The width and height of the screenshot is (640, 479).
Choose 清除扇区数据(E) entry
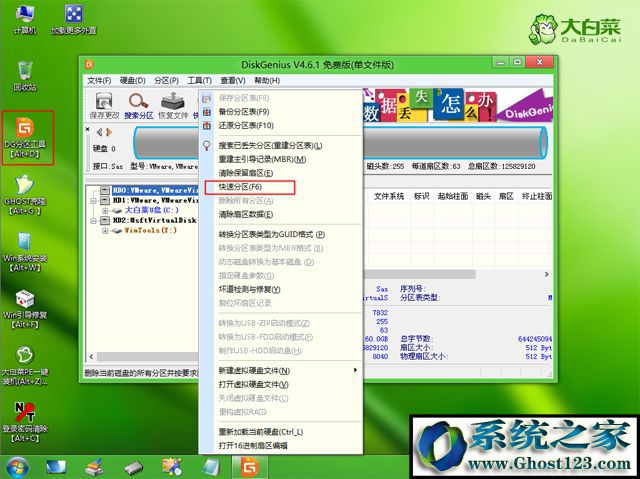(281, 214)
